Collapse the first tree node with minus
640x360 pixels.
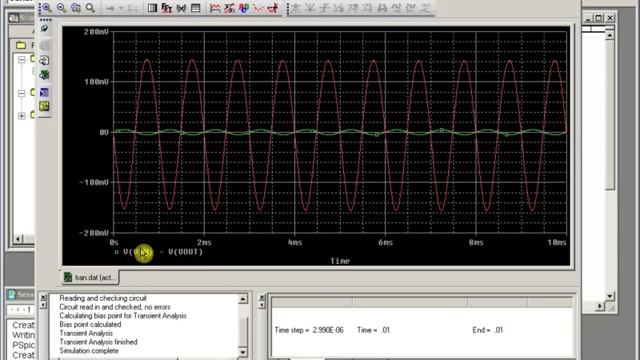tap(22, 60)
